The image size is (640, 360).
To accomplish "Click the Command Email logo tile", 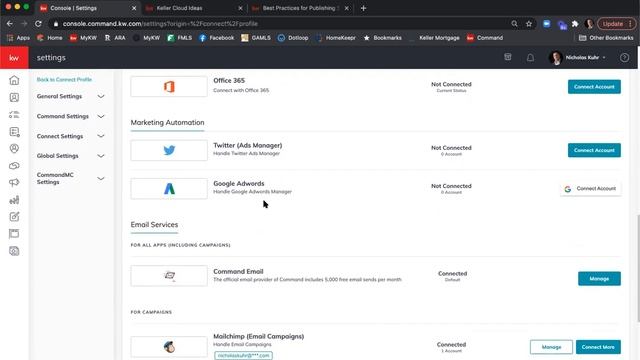I will 169,276.
